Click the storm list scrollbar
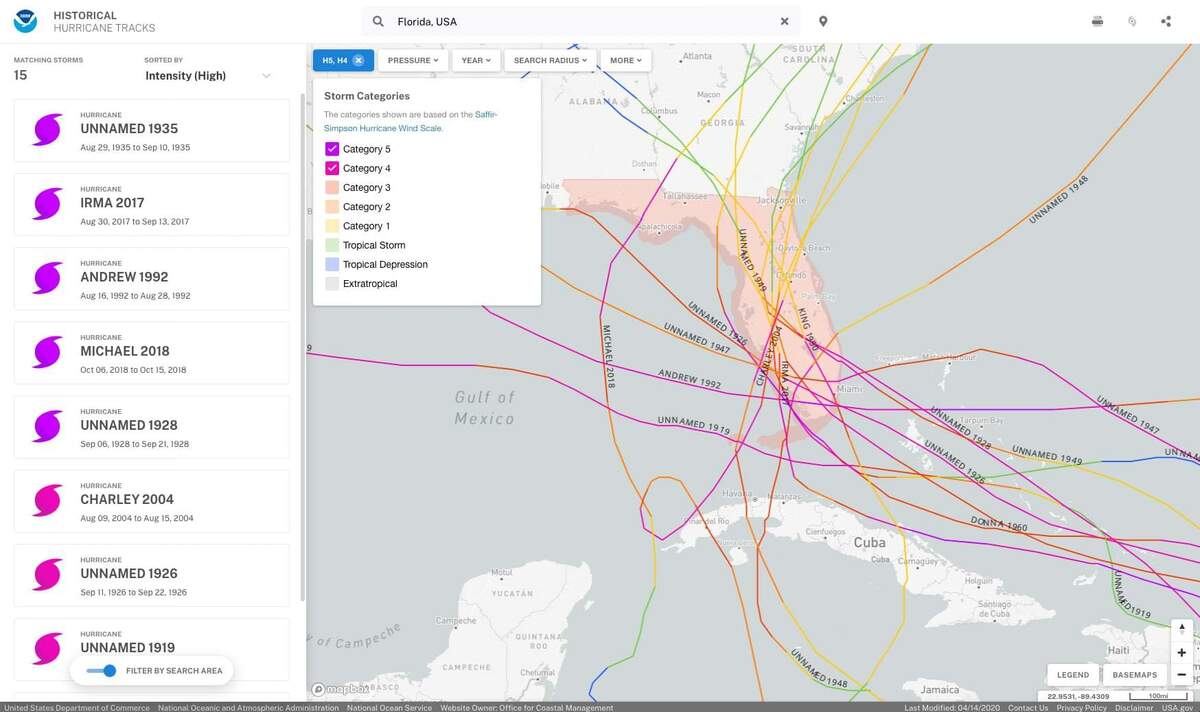Image resolution: width=1200 pixels, height=712 pixels. tap(303, 348)
